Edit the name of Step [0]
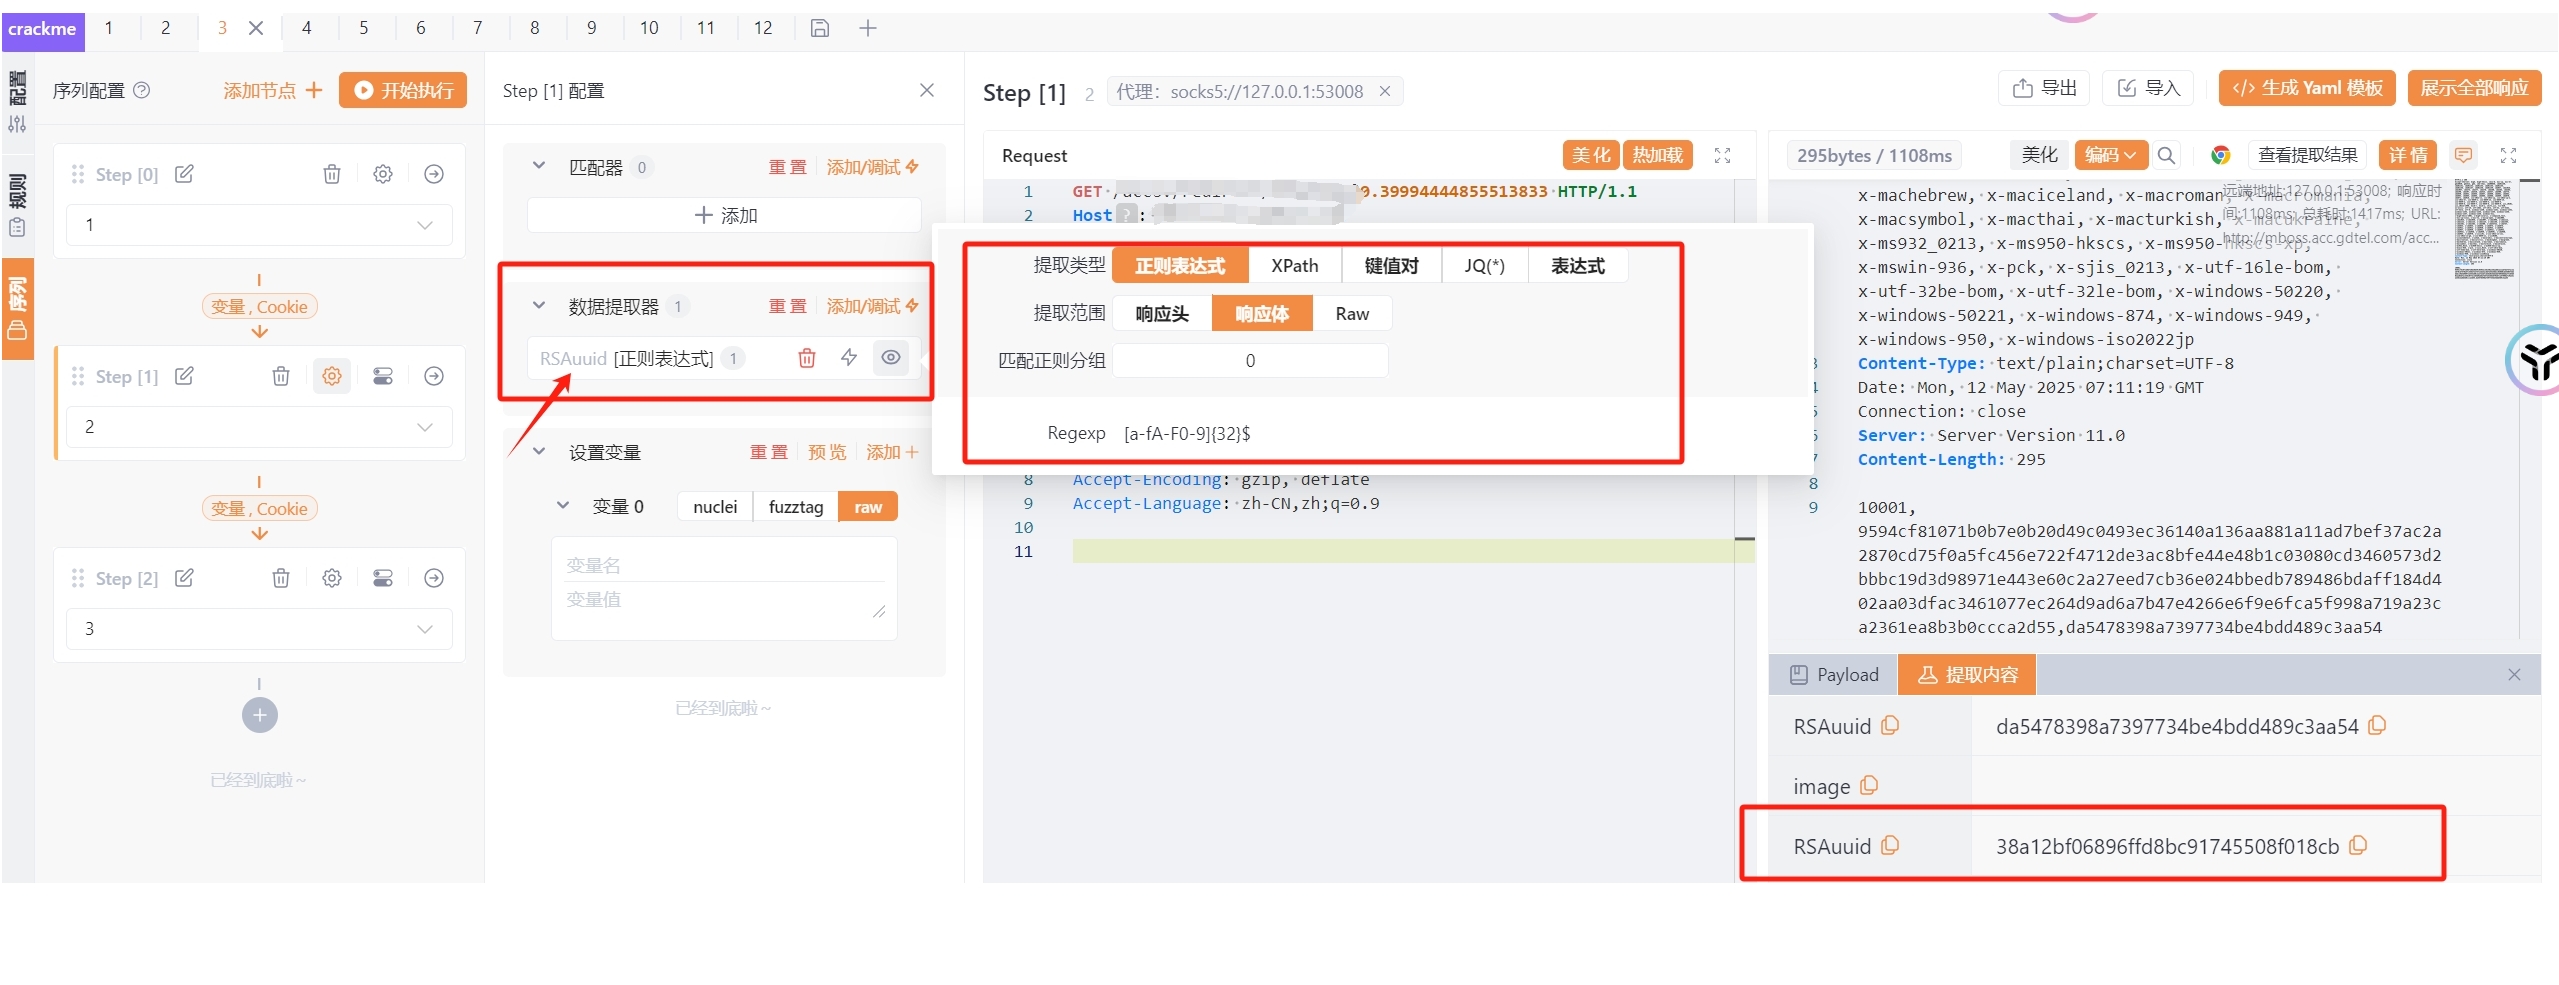Viewport: 2559px width, 985px height. pos(184,174)
